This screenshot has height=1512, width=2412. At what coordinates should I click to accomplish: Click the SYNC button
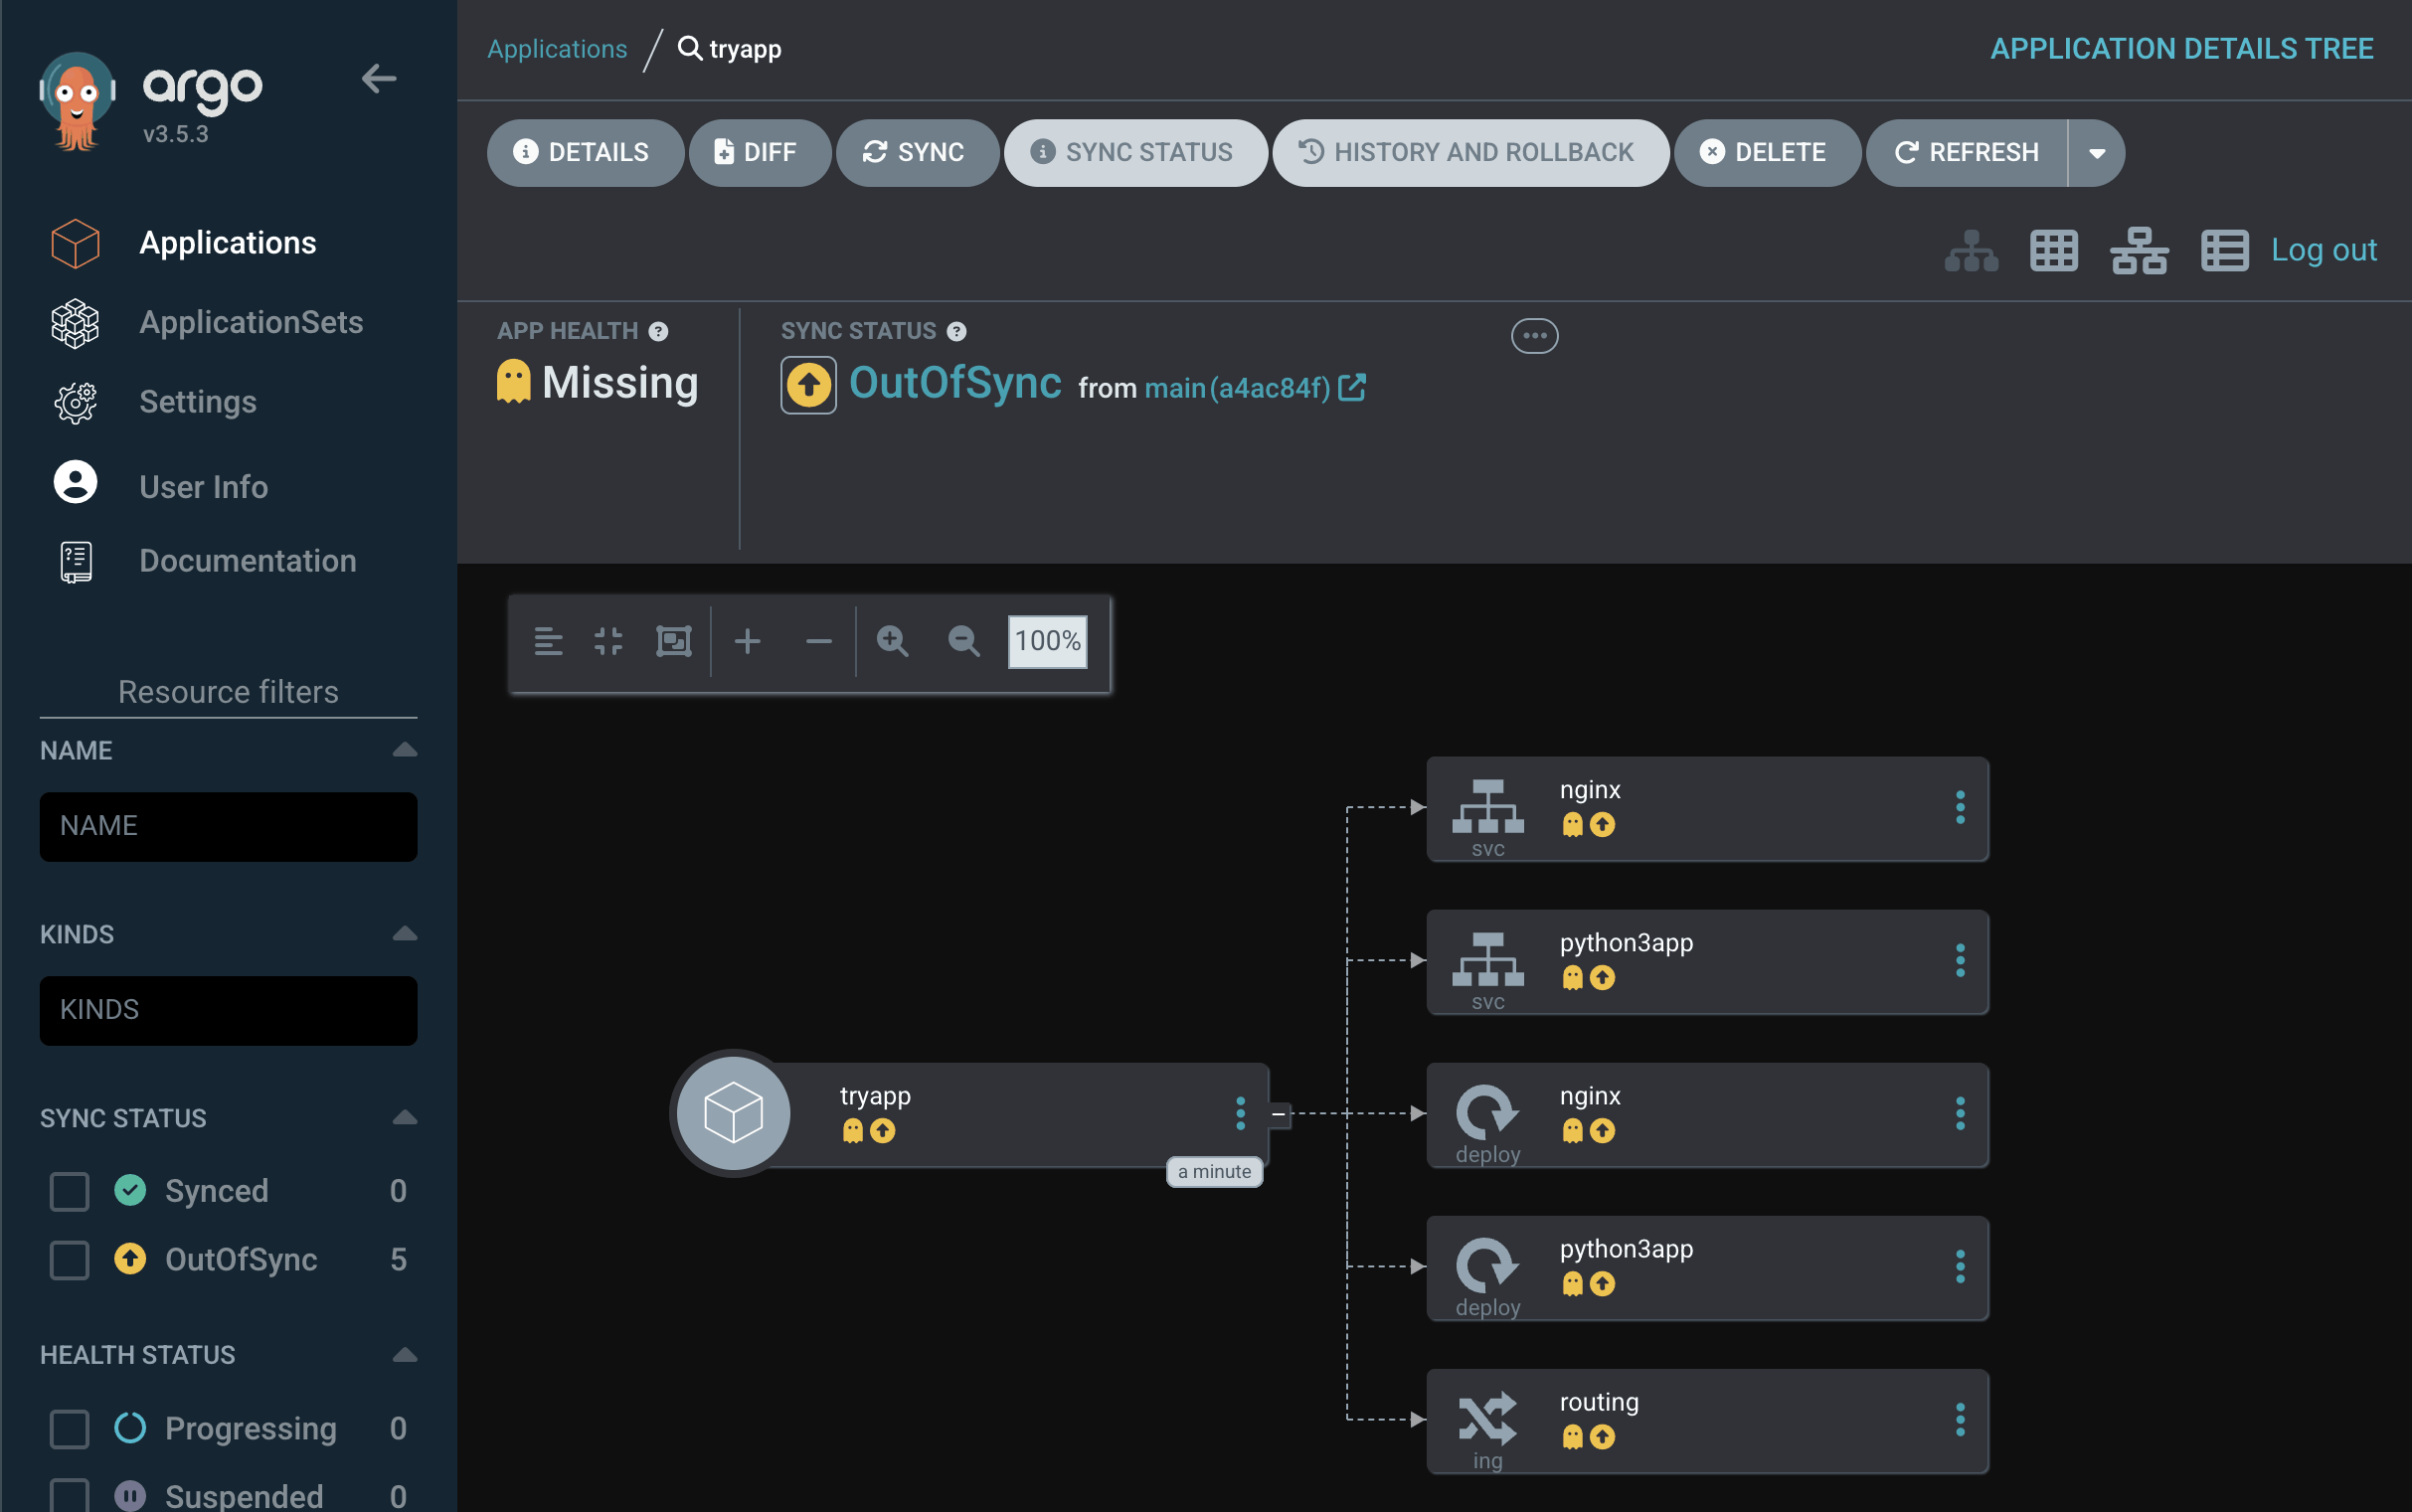(916, 153)
